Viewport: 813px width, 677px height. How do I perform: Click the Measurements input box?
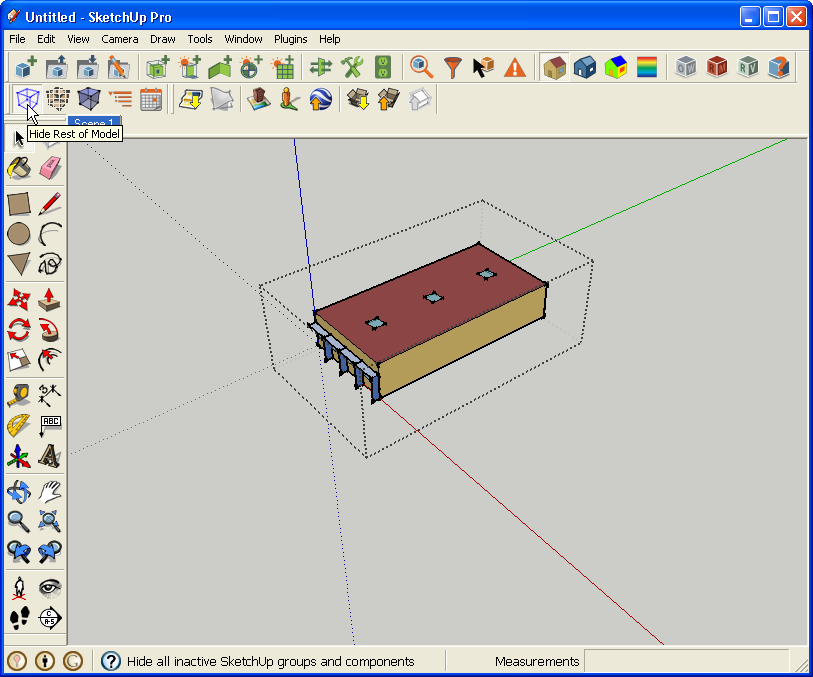(685, 661)
